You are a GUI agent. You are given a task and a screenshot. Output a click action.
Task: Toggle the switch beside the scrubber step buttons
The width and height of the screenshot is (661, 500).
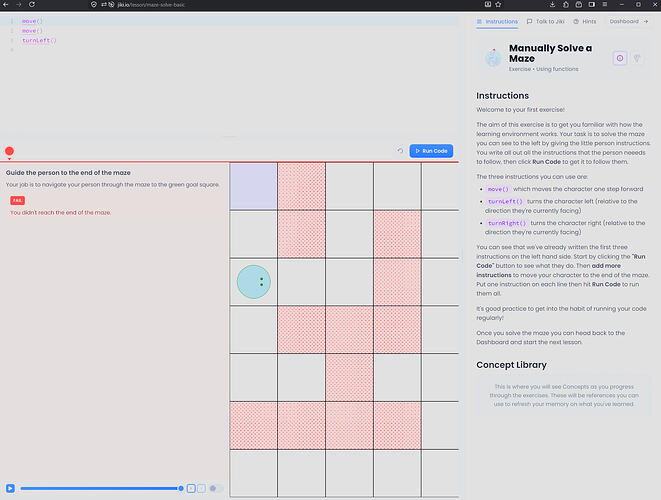pos(216,488)
